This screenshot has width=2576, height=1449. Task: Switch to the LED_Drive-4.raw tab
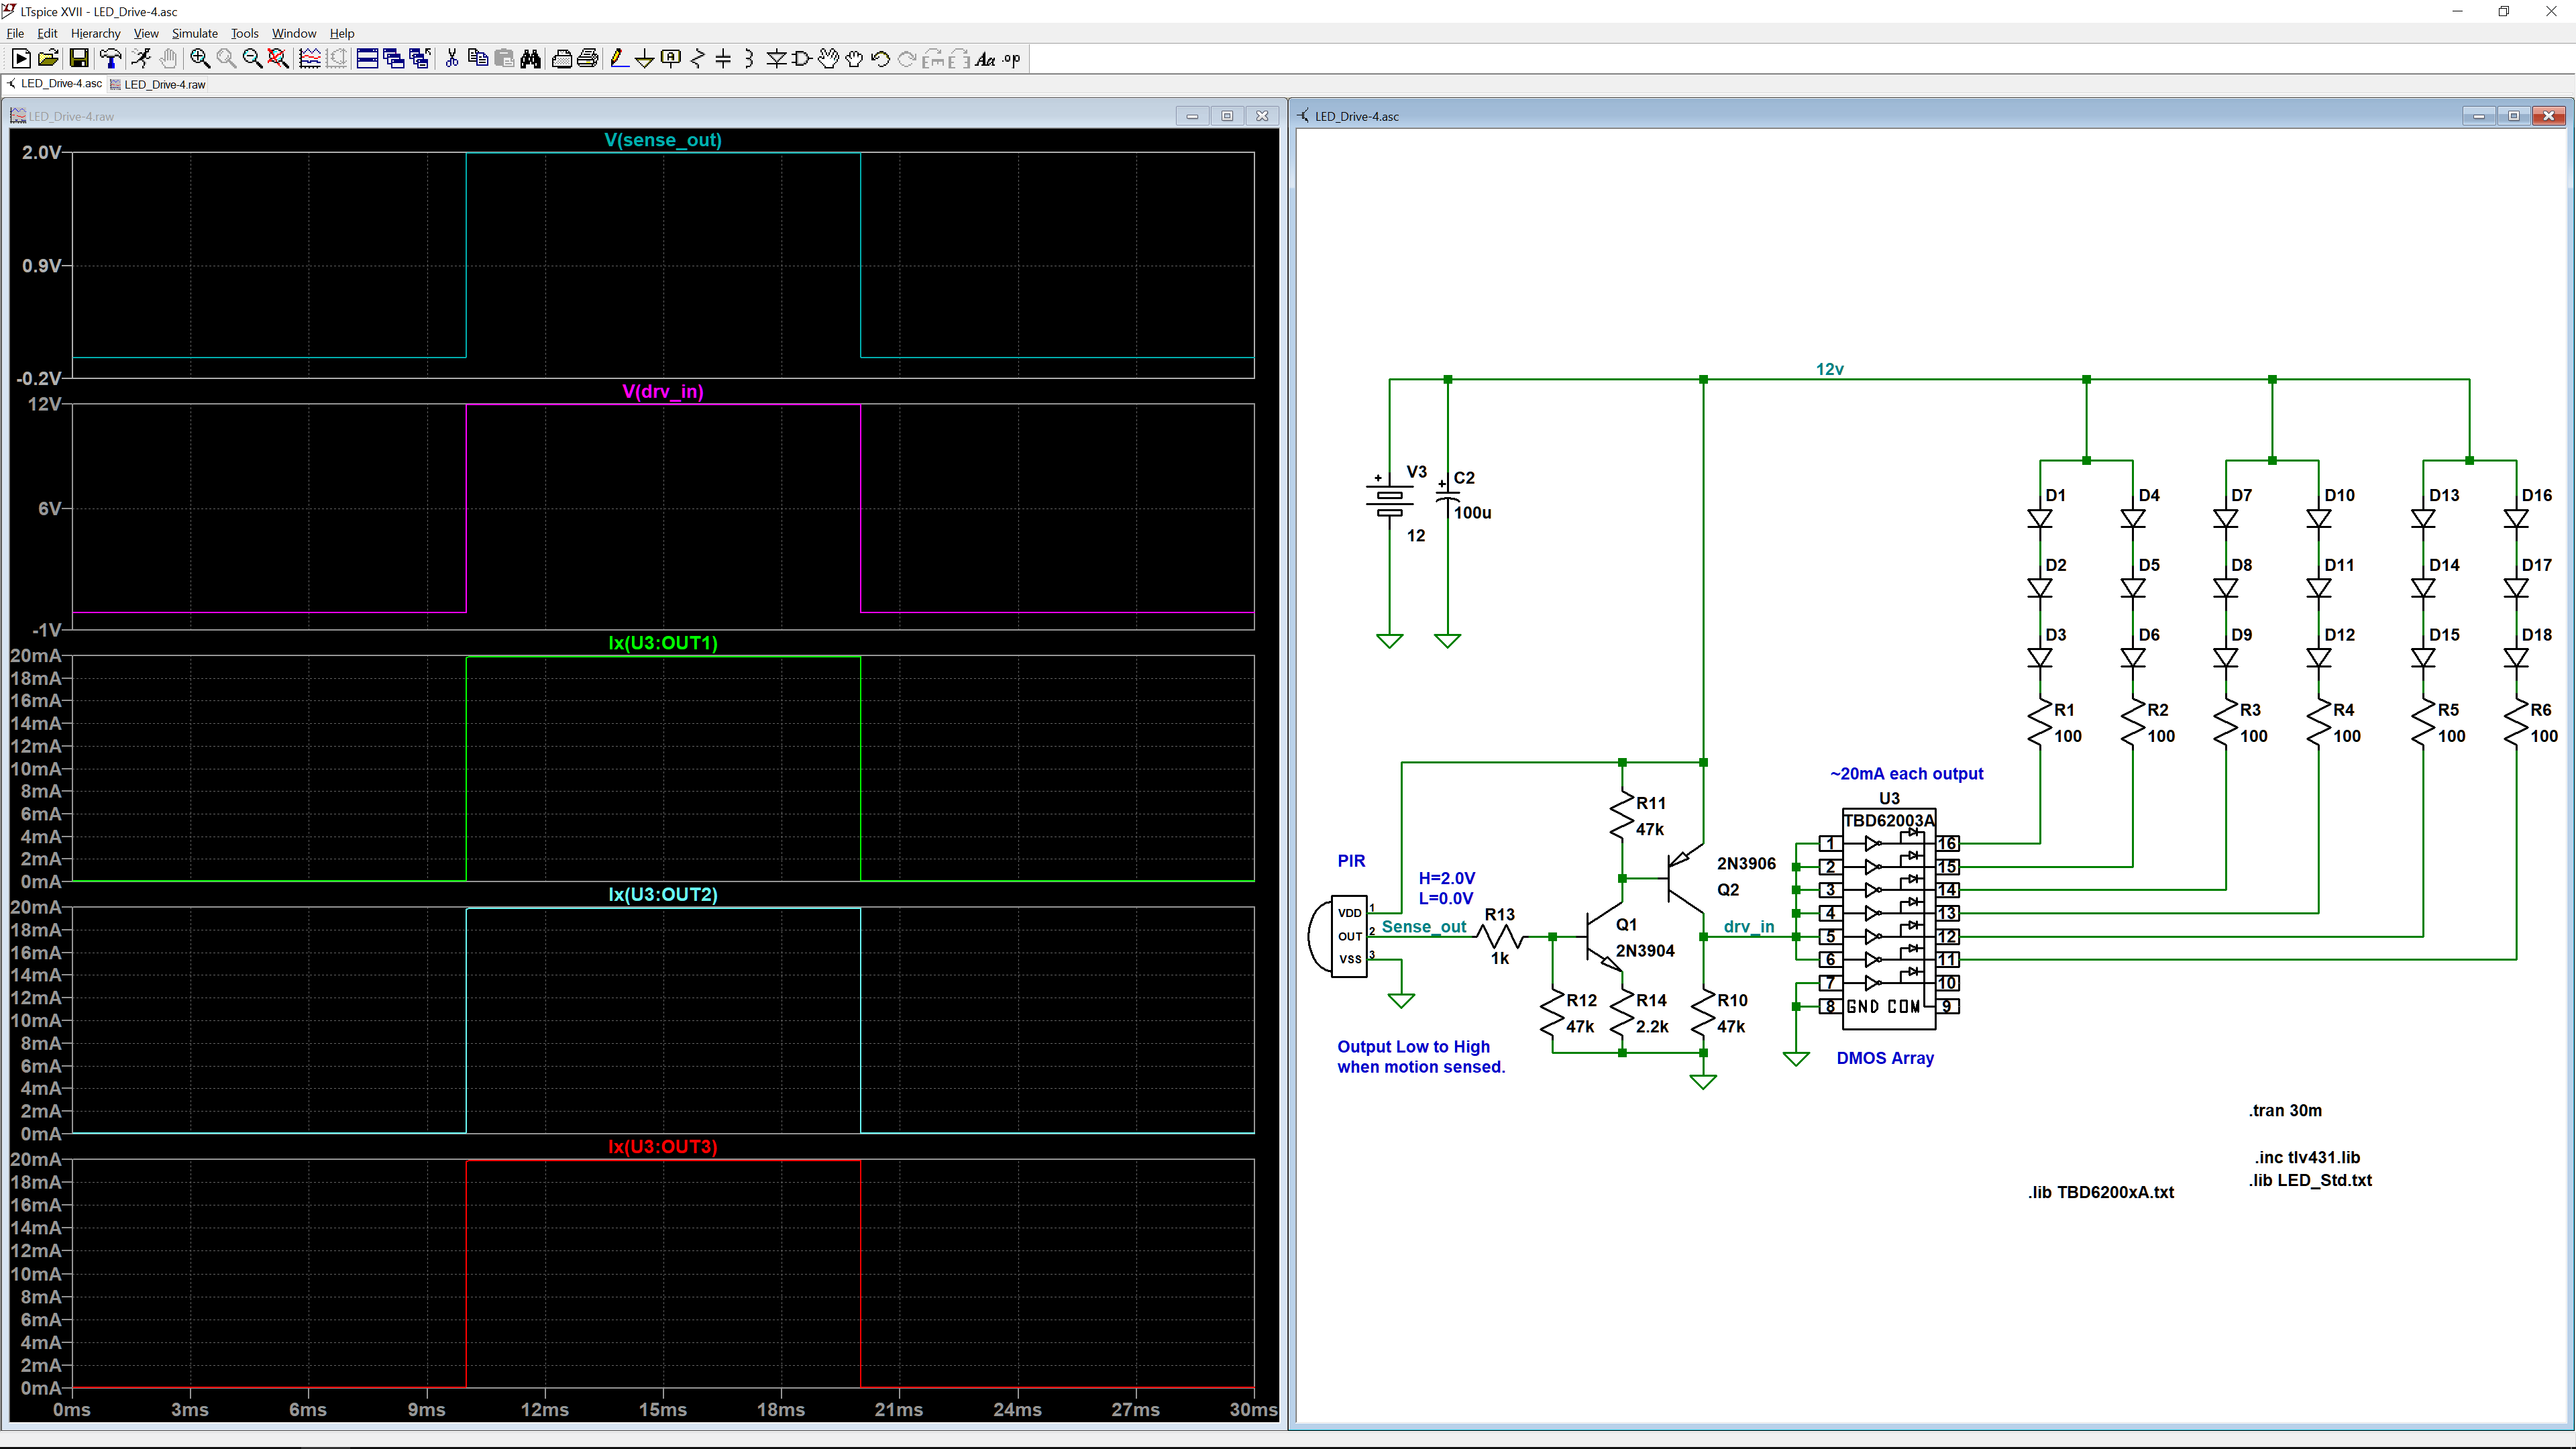click(x=158, y=84)
